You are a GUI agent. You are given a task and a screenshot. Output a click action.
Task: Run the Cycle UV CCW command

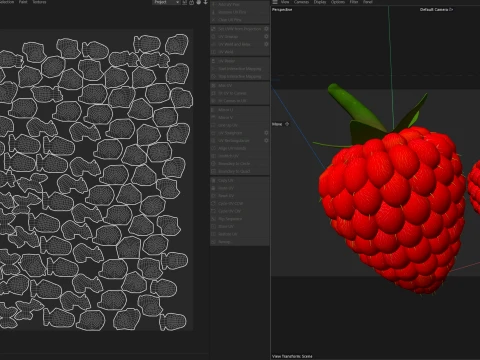(x=239, y=203)
